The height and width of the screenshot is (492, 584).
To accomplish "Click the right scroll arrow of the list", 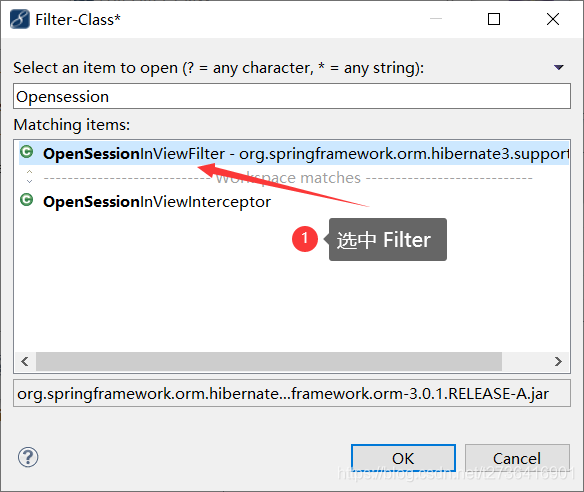I will (x=558, y=361).
